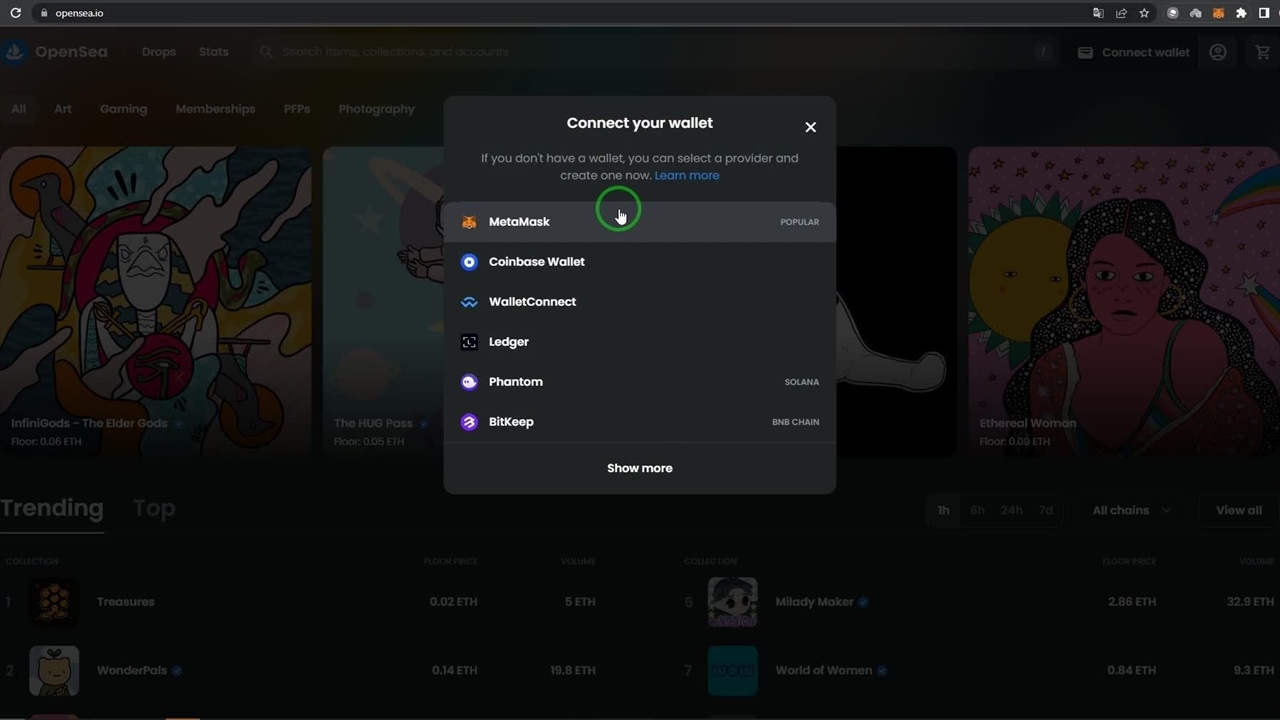The image size is (1280, 720).
Task: Switch to the Top tab
Action: tap(154, 508)
